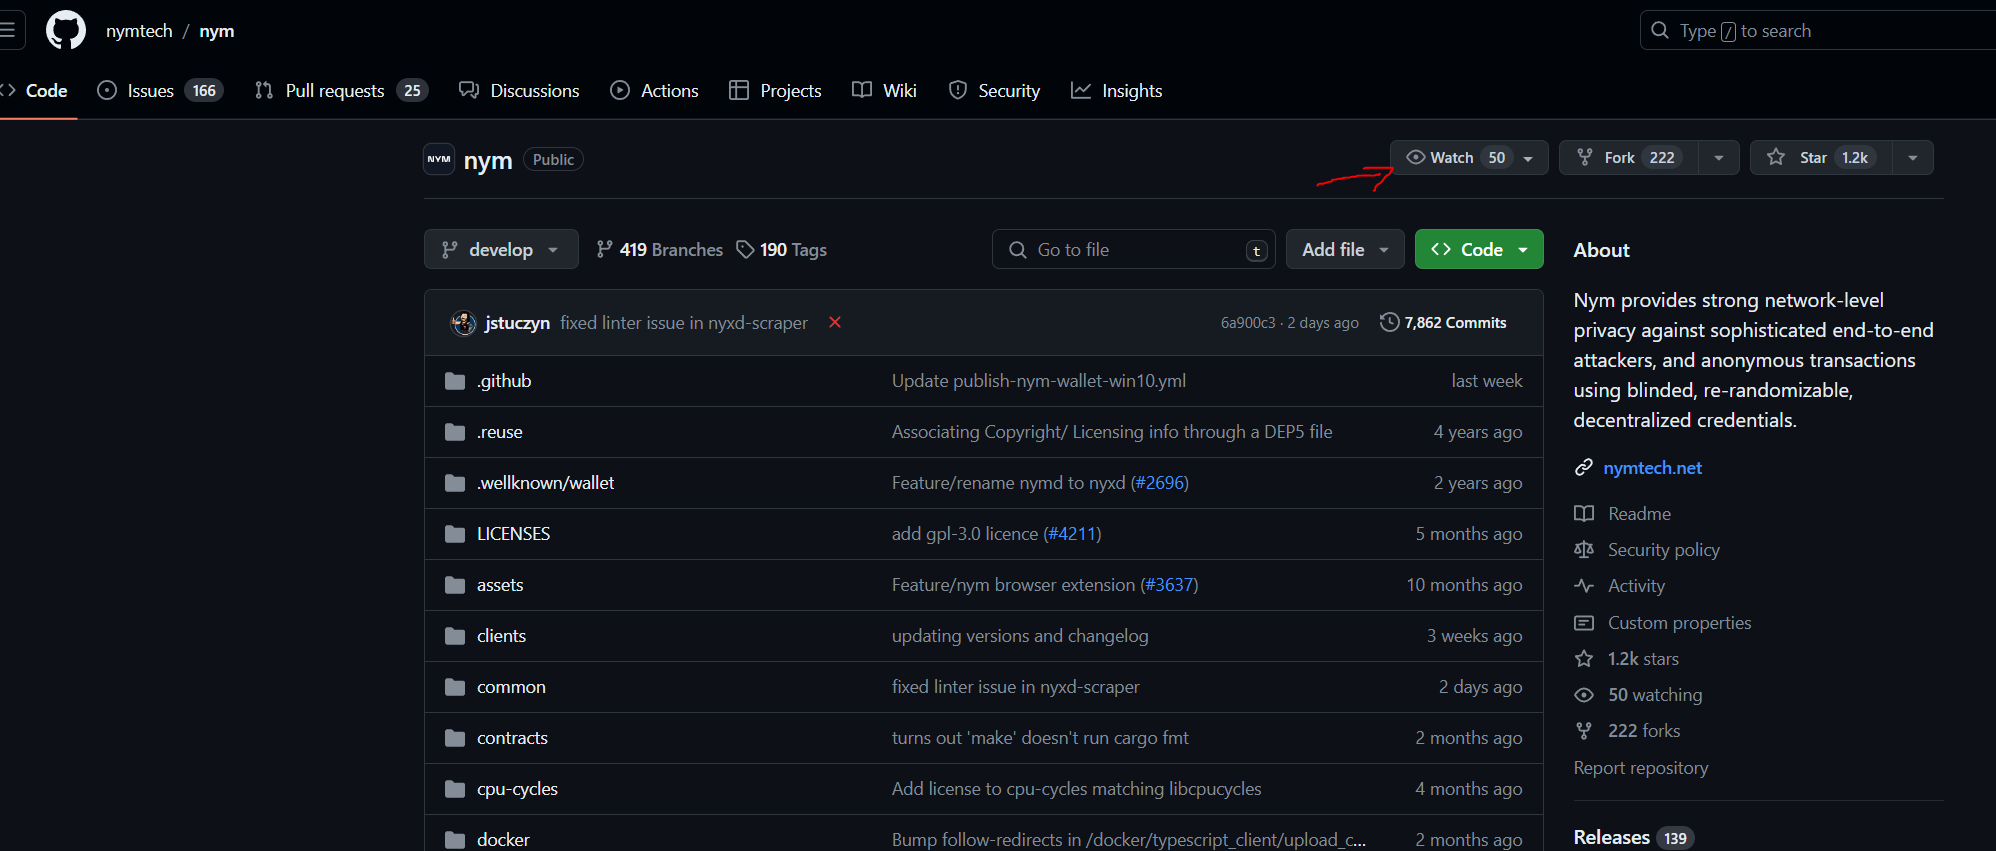This screenshot has height=851, width=1996.
Task: Open the .wellknown/wallet folder name
Action: pyautogui.click(x=545, y=483)
